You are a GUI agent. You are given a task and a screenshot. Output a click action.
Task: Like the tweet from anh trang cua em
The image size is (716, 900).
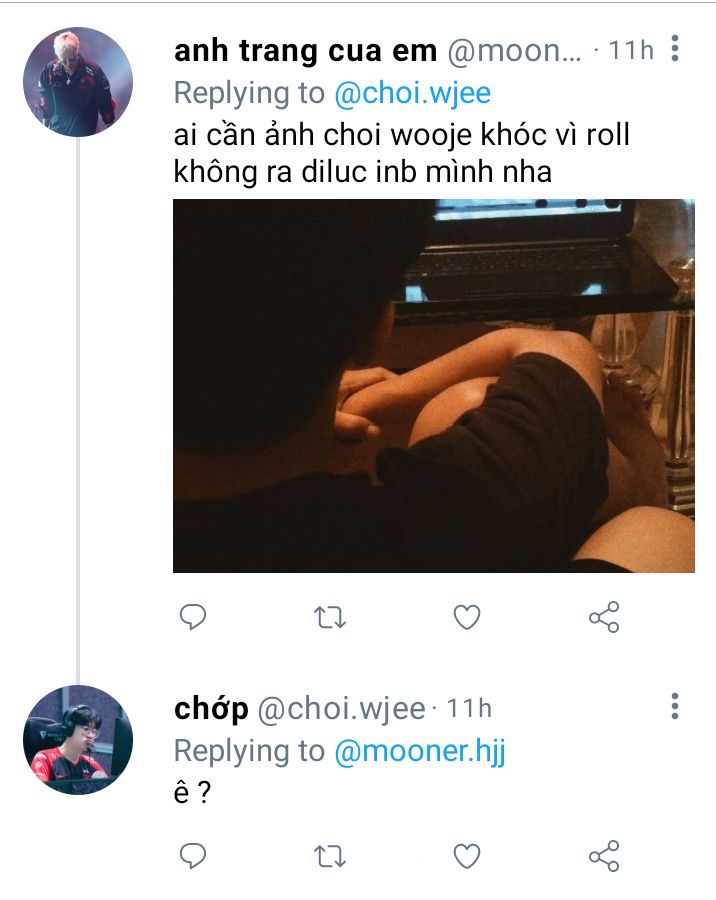pos(467,617)
